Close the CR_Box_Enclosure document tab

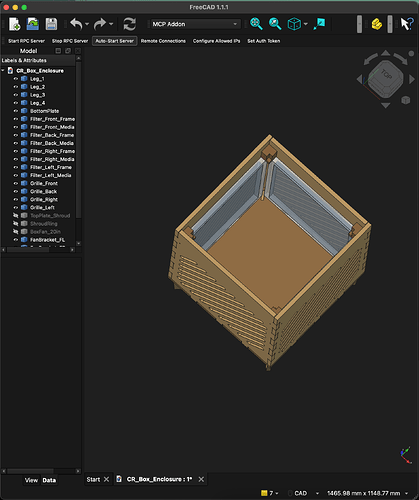201,479
